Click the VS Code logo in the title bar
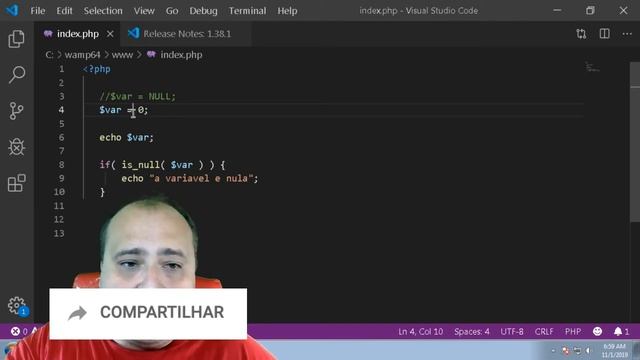640x360 pixels. [x=12, y=10]
